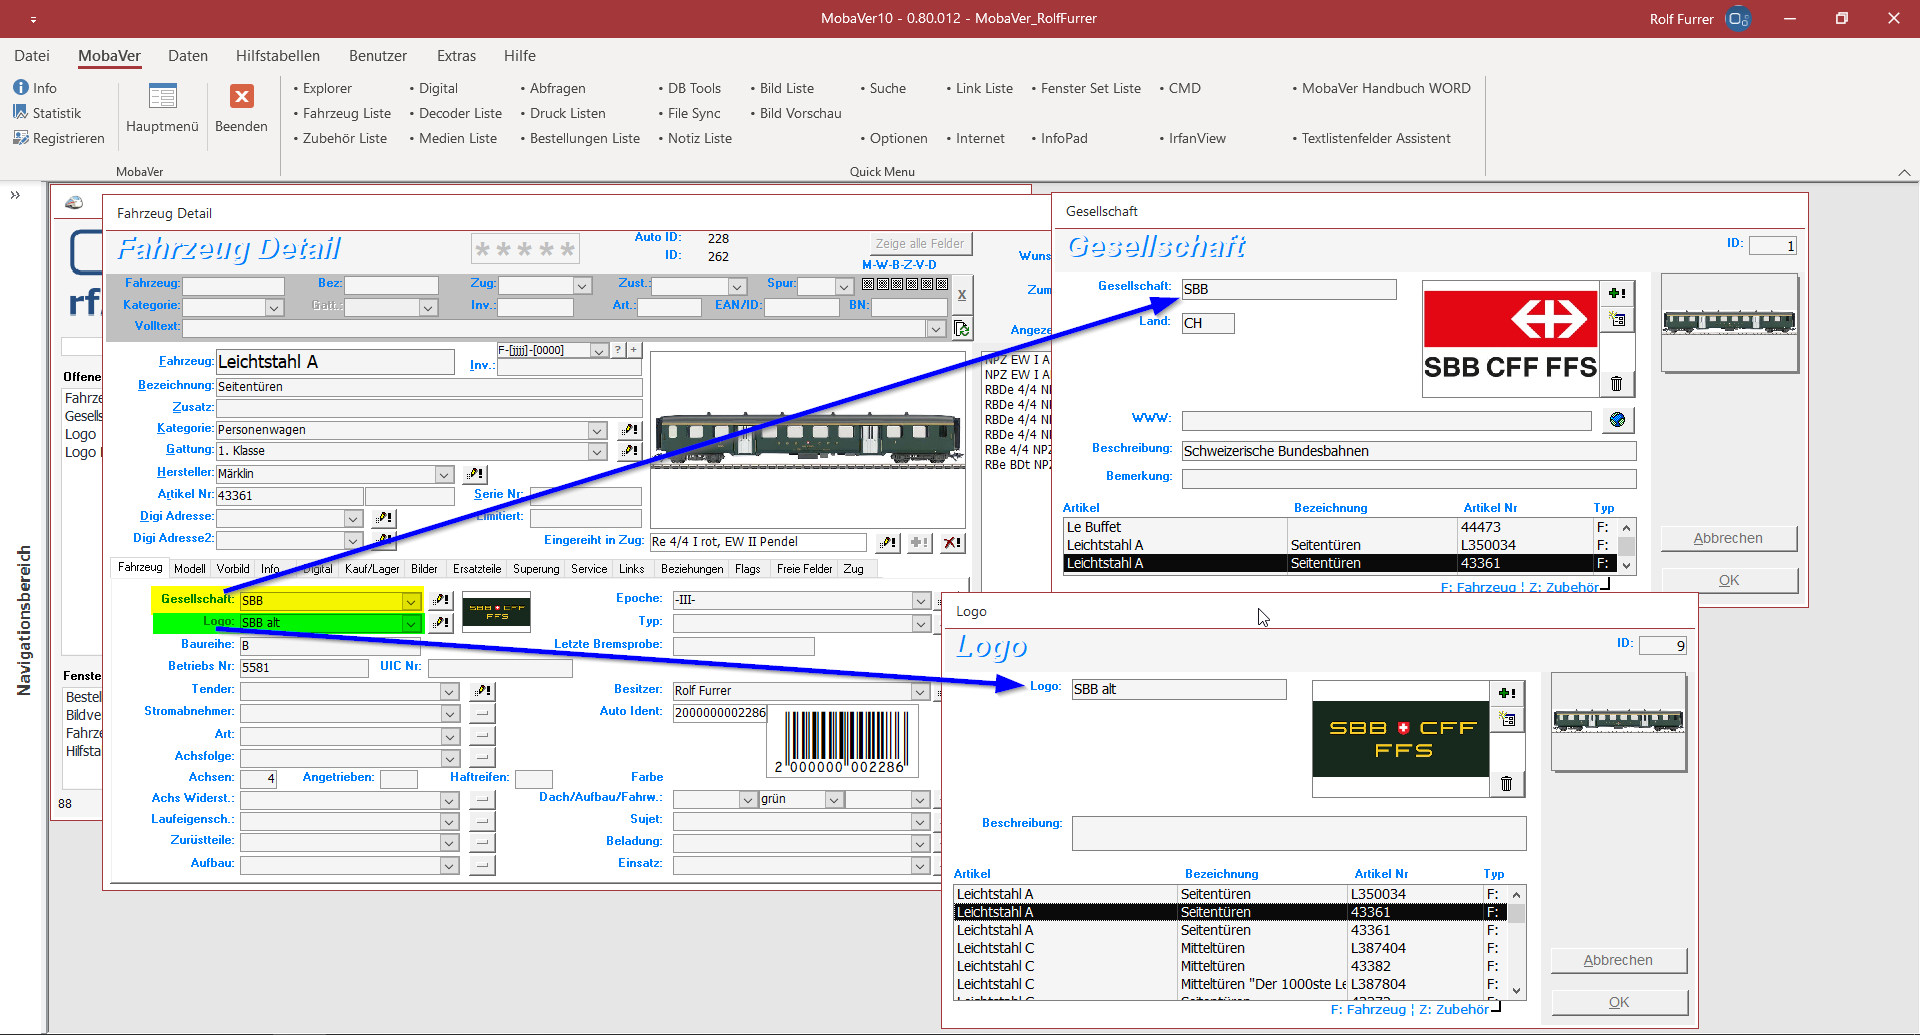Open WWW globe icon in Gesellschaft
1920x1035 pixels.
[1617, 420]
